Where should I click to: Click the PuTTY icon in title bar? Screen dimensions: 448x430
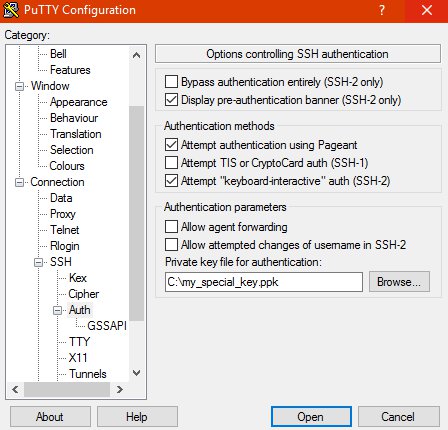[x=11, y=10]
